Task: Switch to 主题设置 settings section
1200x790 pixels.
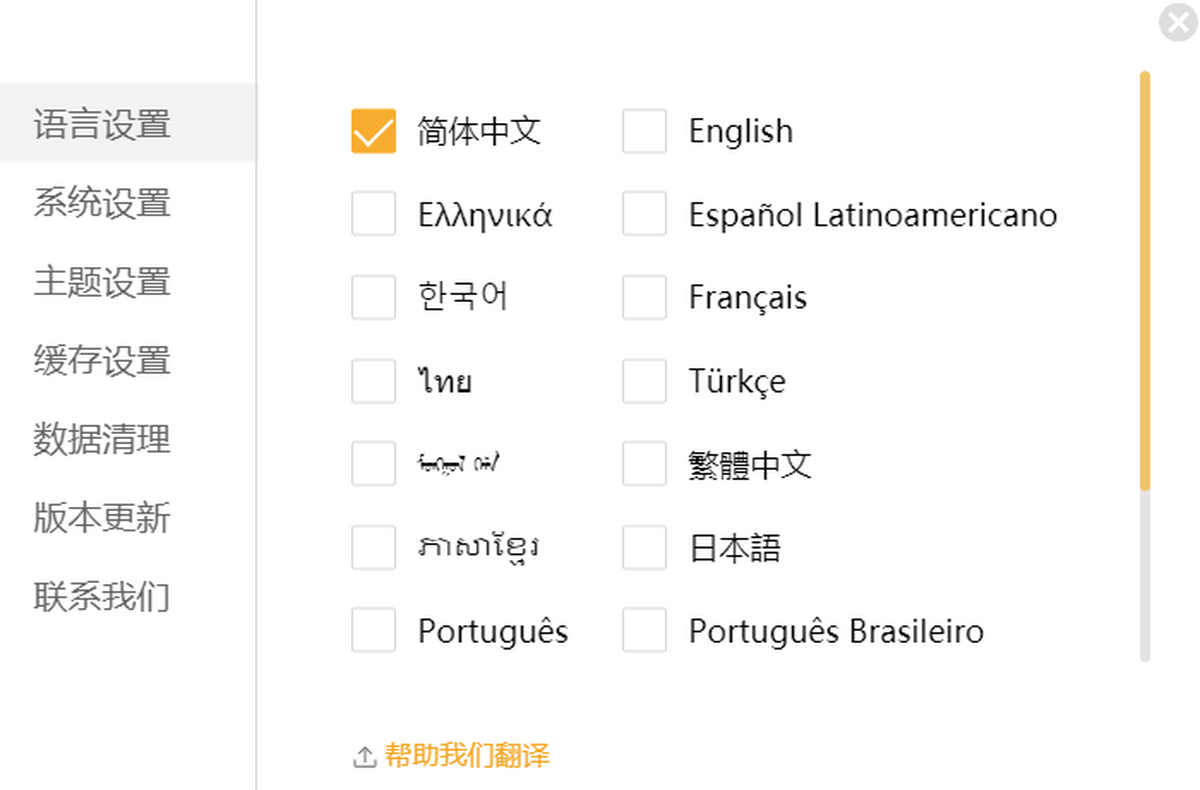Action: pyautogui.click(x=102, y=282)
